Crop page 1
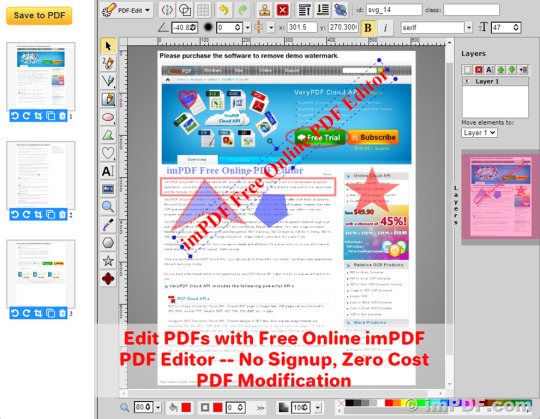The width and height of the screenshot is (540, 419). (x=38, y=116)
